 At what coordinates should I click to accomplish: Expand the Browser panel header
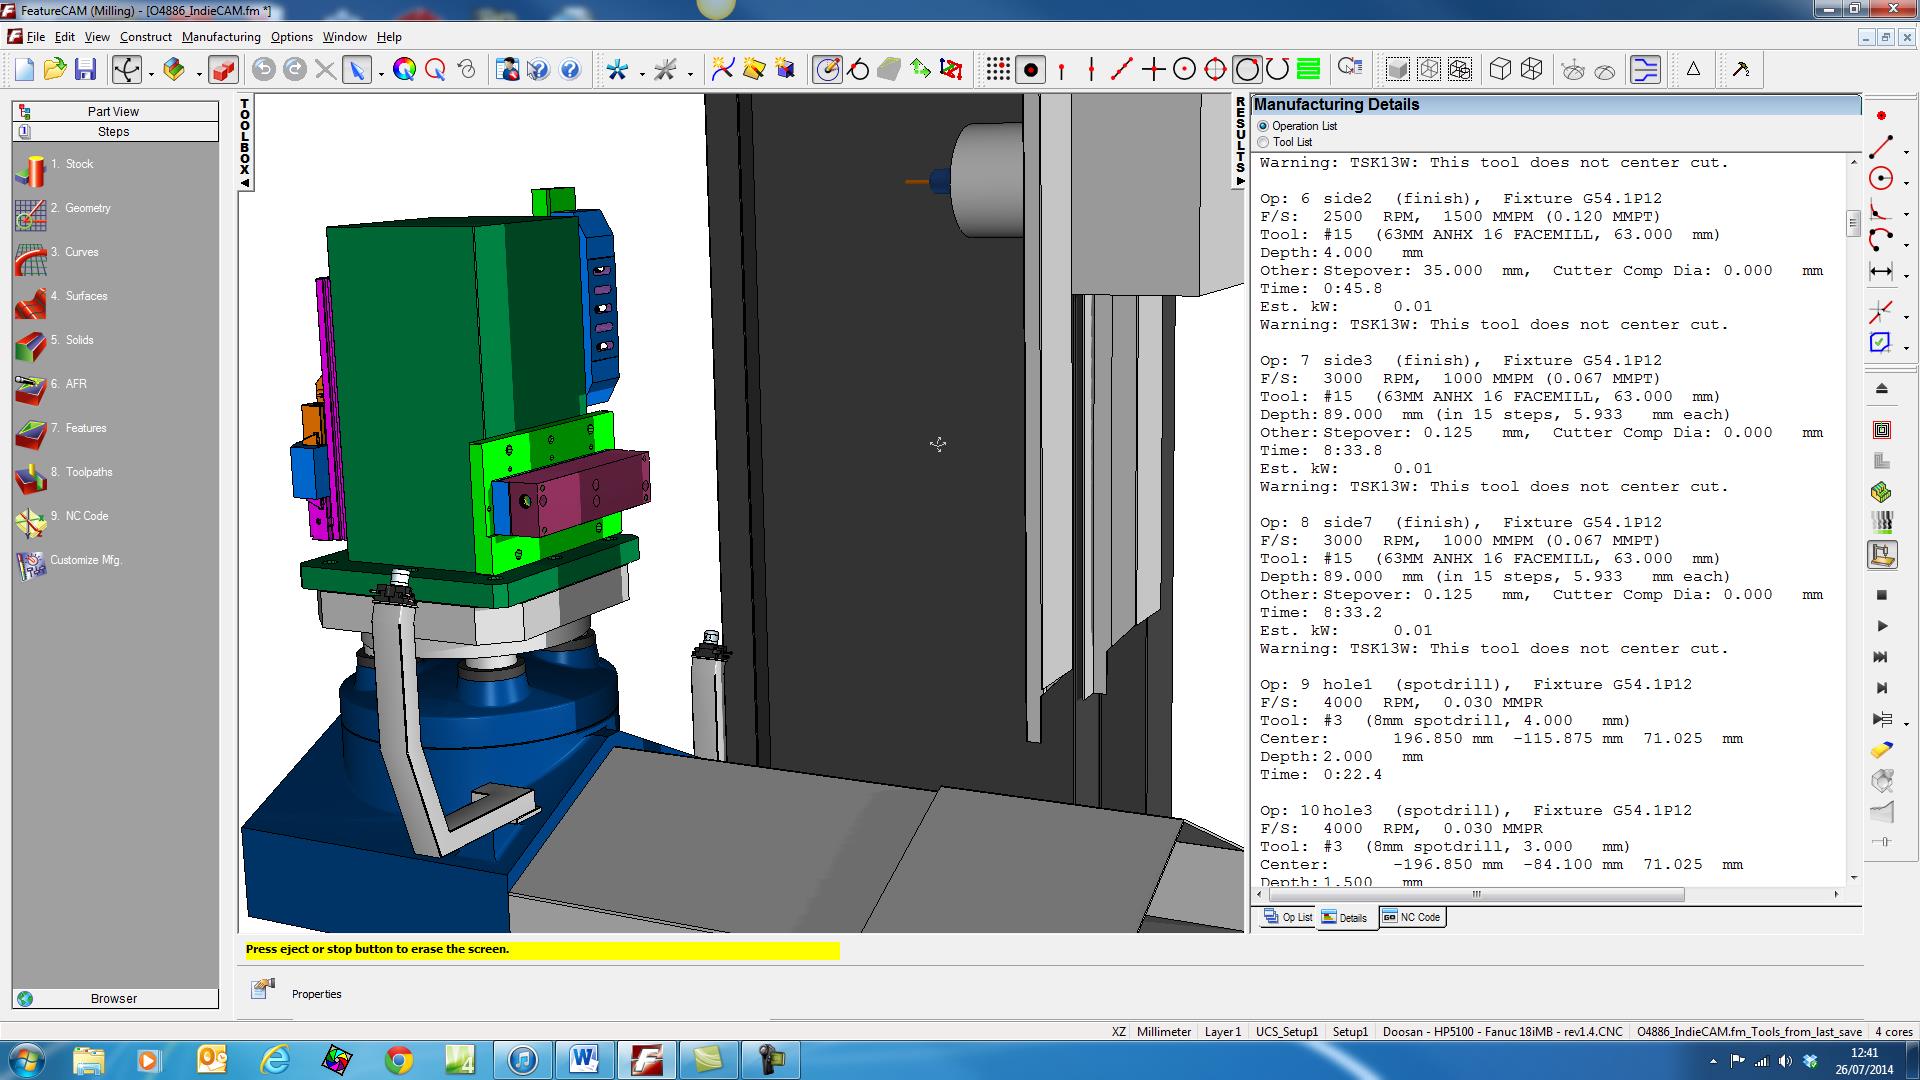click(115, 998)
